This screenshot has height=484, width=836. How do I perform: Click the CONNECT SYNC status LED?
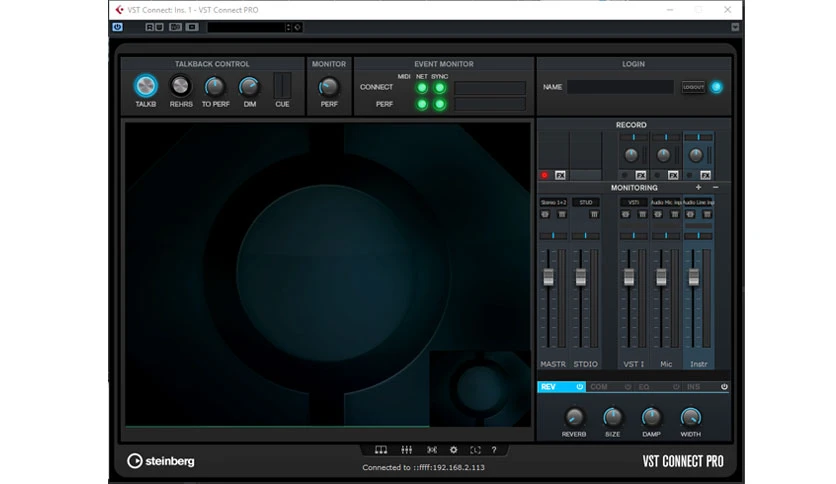tap(440, 88)
